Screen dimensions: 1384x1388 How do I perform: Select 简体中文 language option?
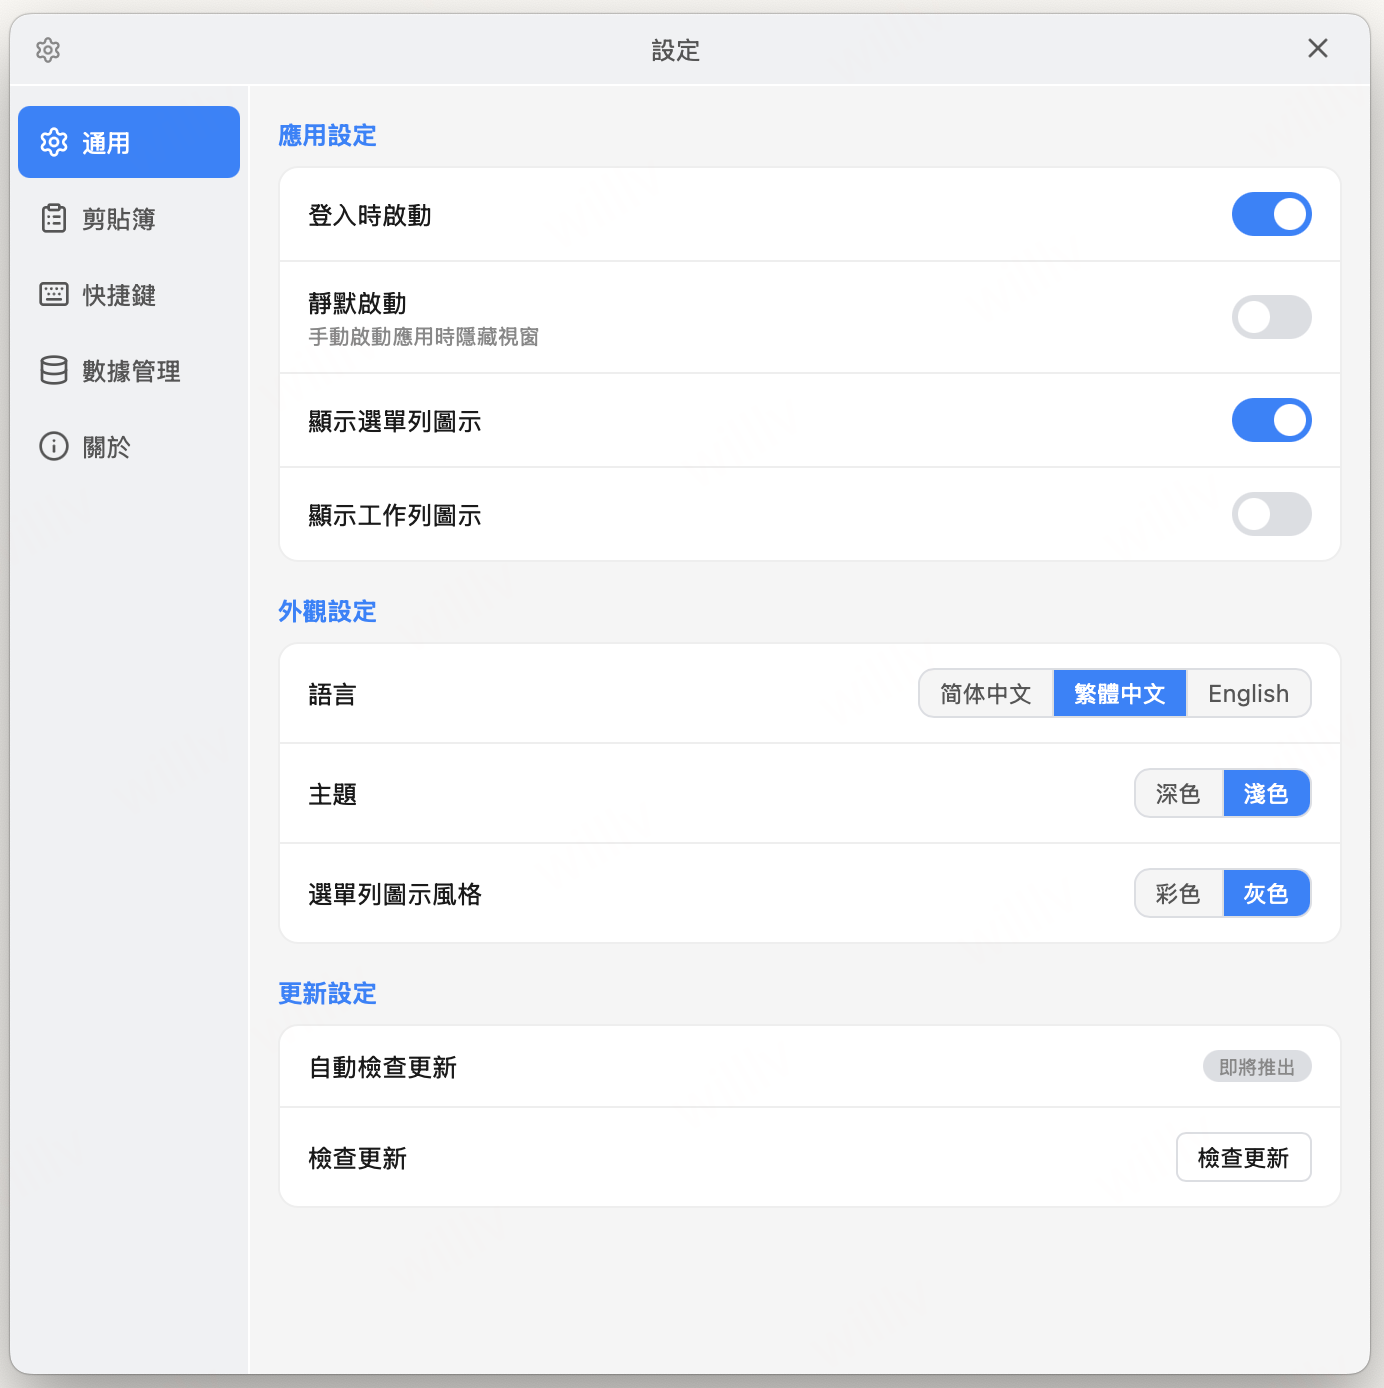(x=986, y=693)
